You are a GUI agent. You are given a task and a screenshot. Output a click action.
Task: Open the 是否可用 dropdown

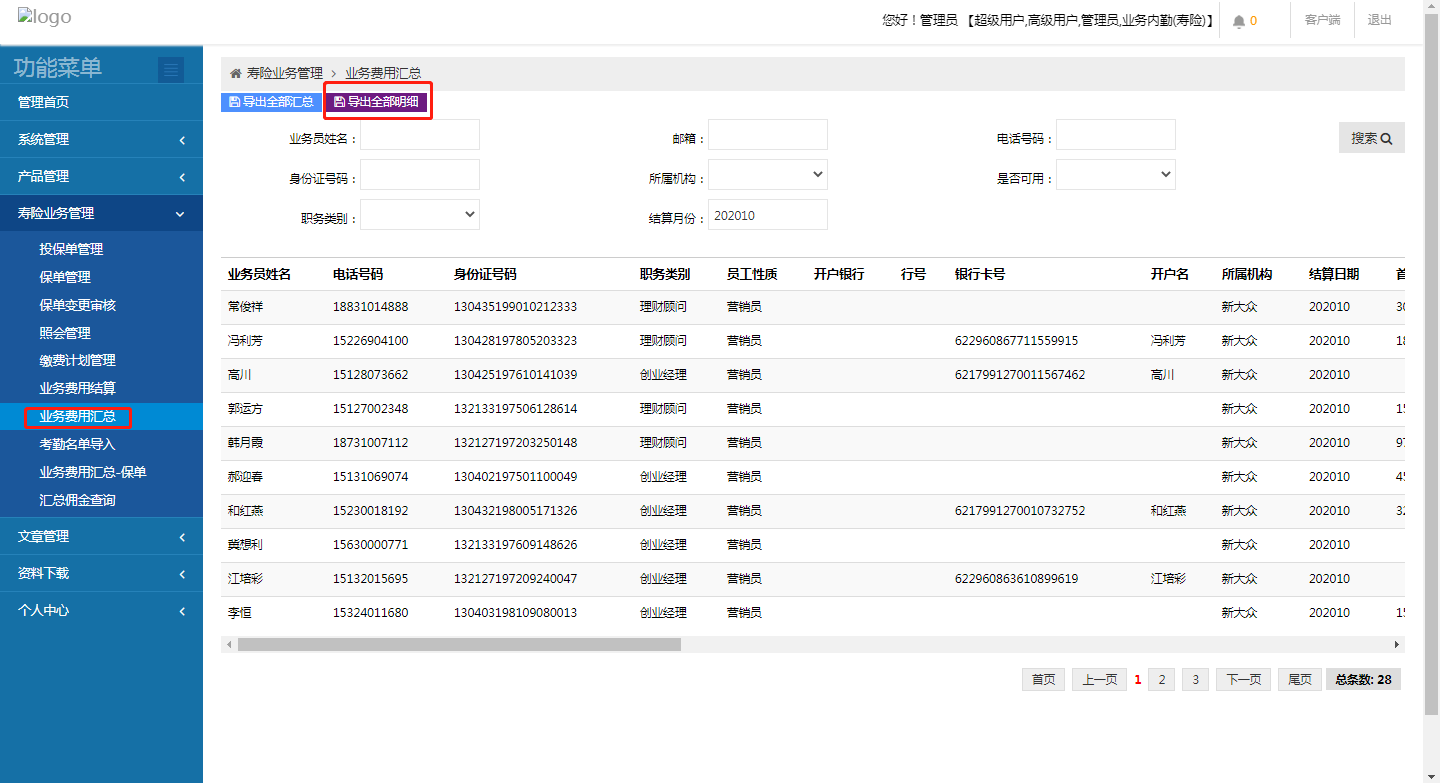(x=1115, y=175)
